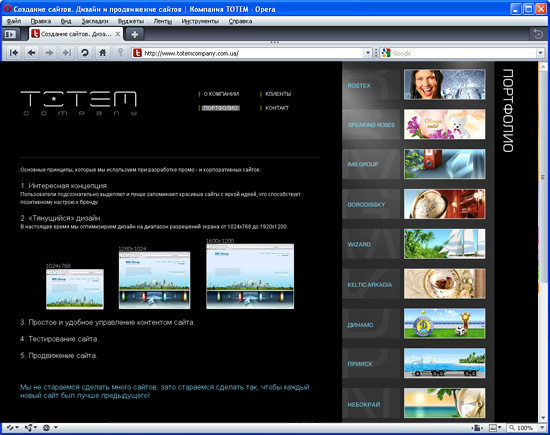The image size is (550, 435).
Task: Open the GORODISSKY portfolio link
Action: pos(366,204)
